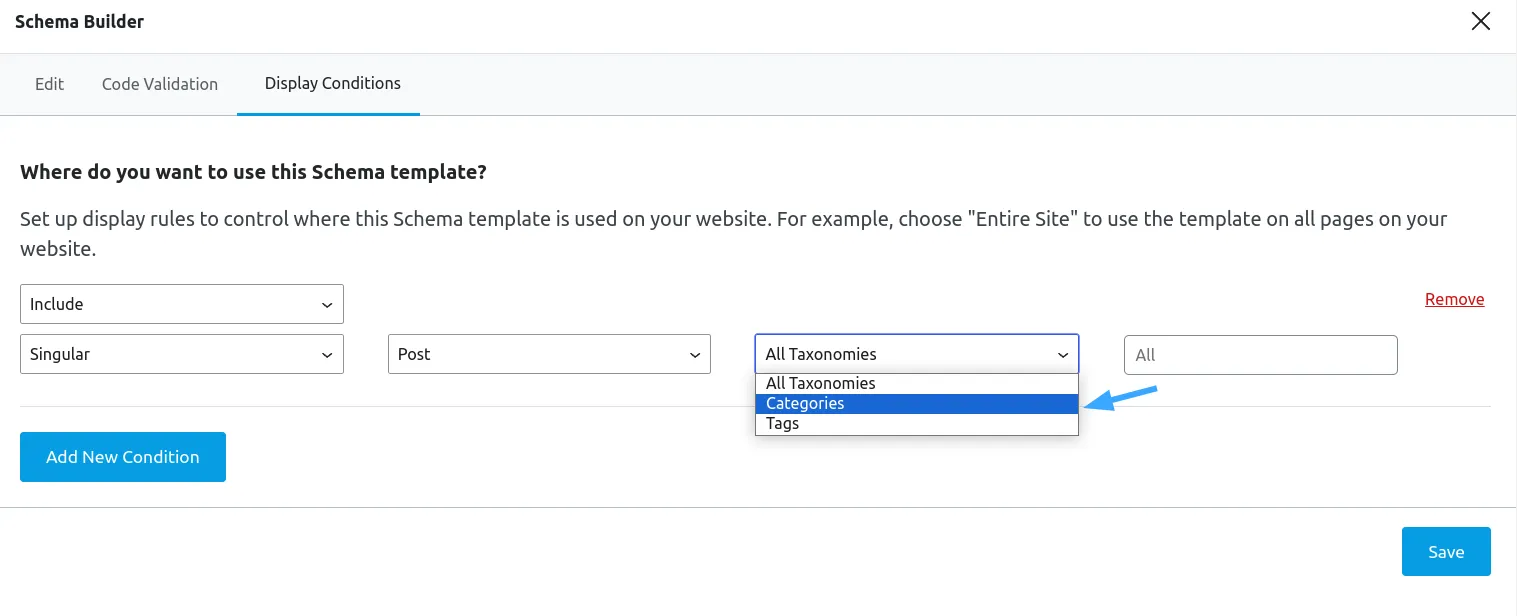This screenshot has height=616, width=1517.
Task: Click the chevron on the Singular select
Action: click(x=327, y=355)
